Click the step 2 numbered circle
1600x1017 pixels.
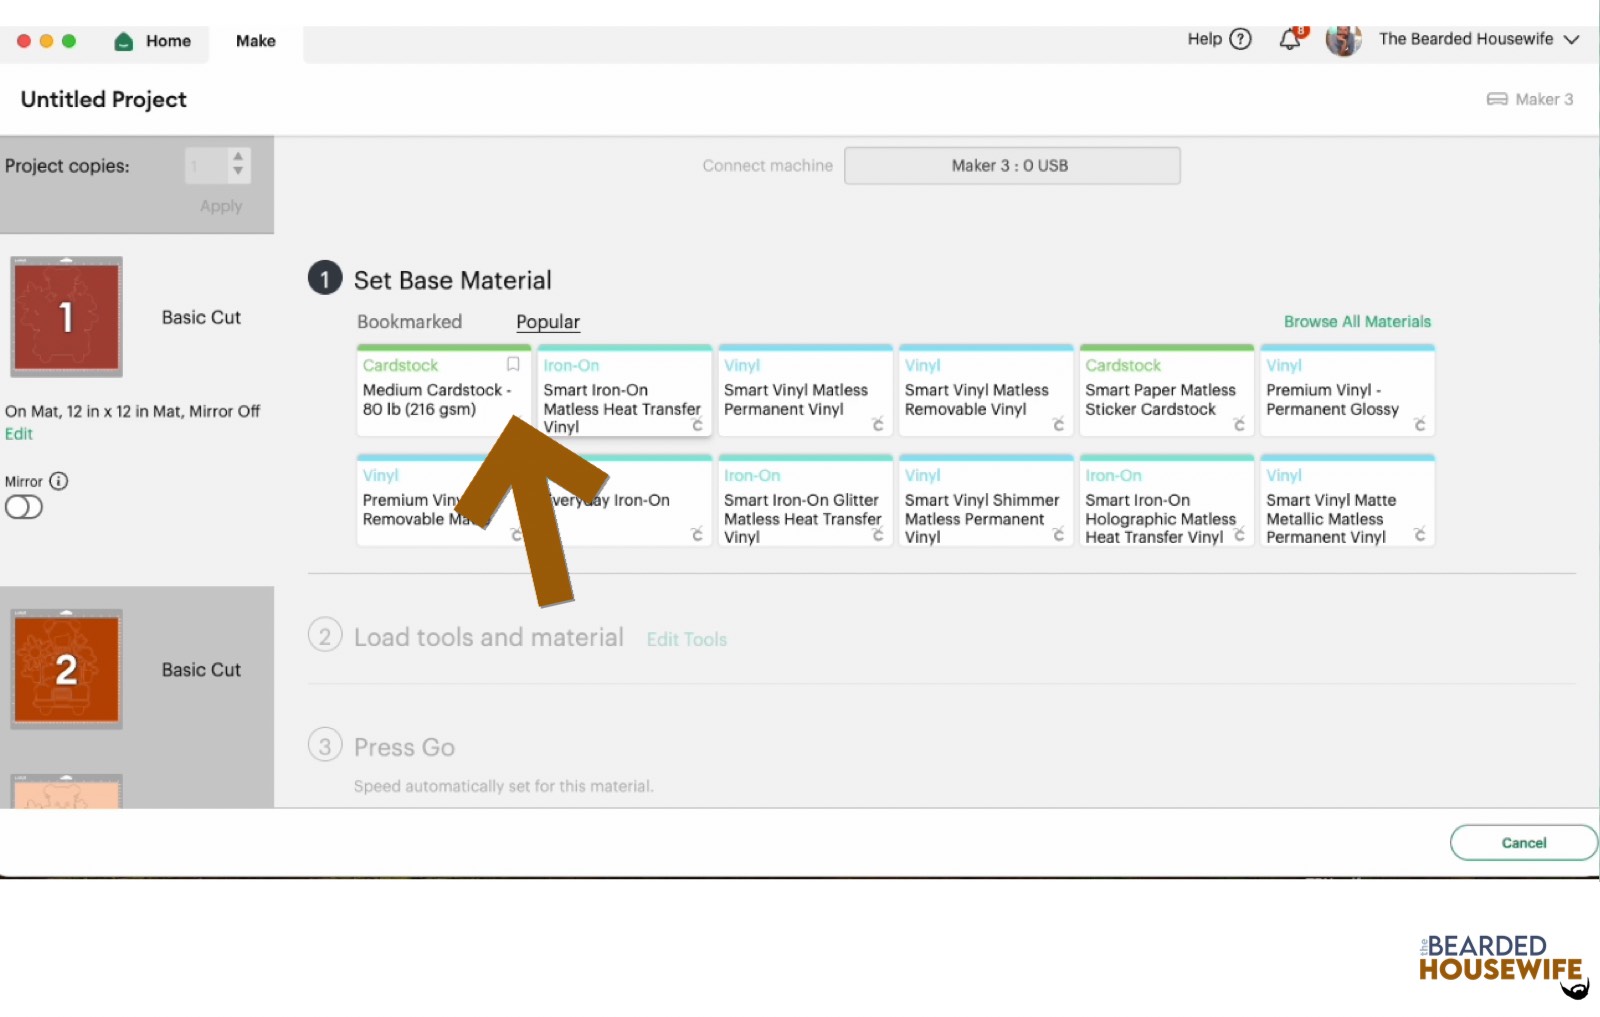point(324,636)
